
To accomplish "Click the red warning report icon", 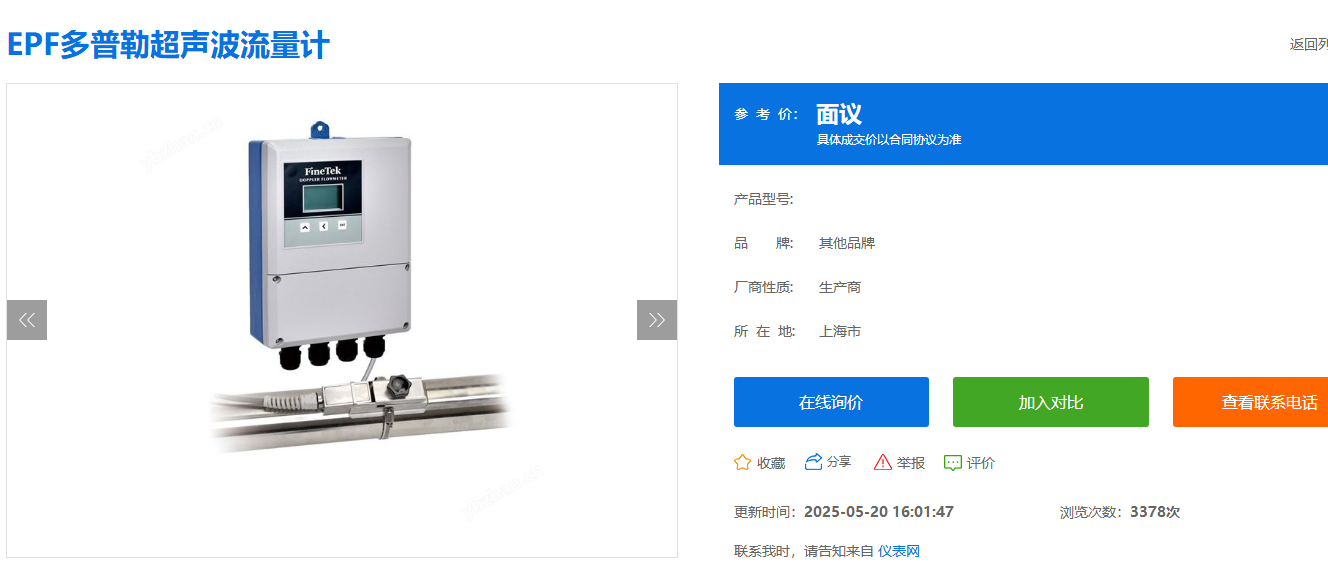I will click(883, 462).
